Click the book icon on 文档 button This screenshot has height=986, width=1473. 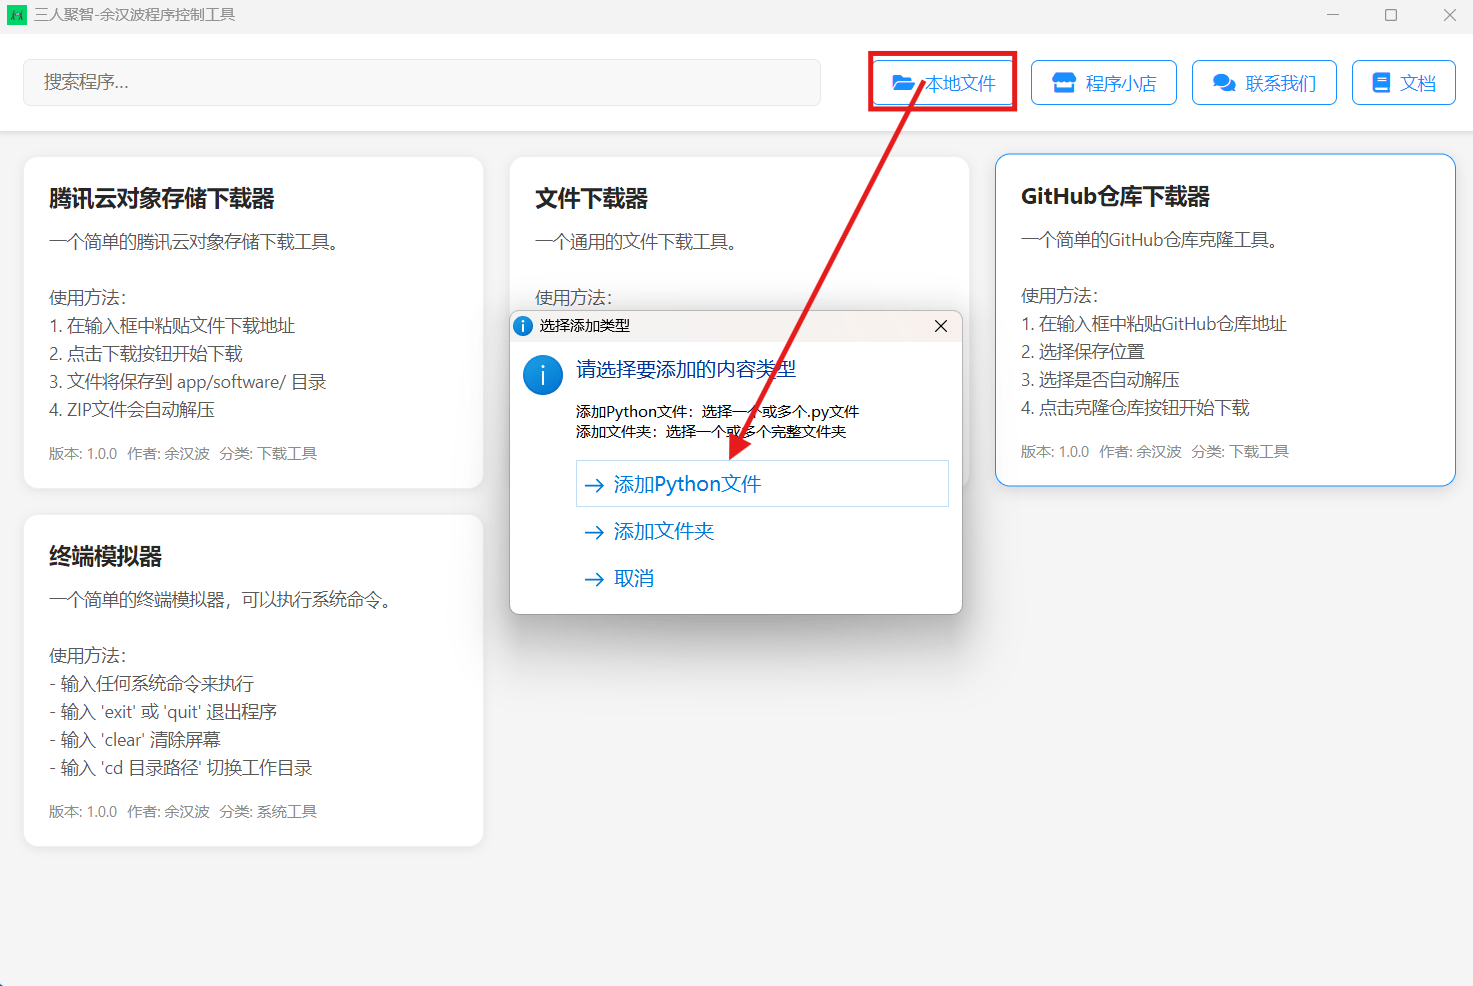(x=1381, y=83)
